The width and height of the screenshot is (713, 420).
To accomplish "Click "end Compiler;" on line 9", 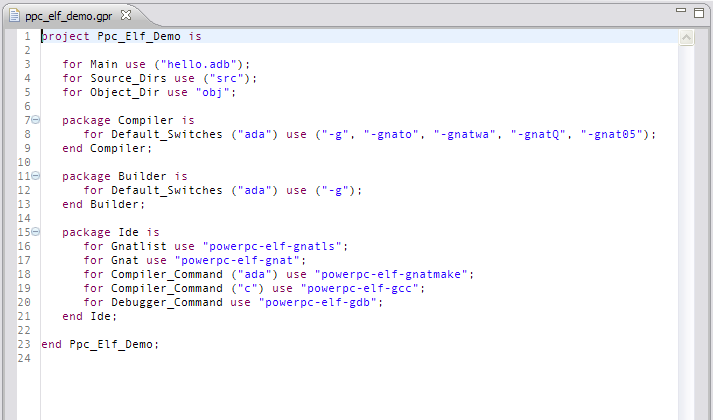I will [x=107, y=148].
